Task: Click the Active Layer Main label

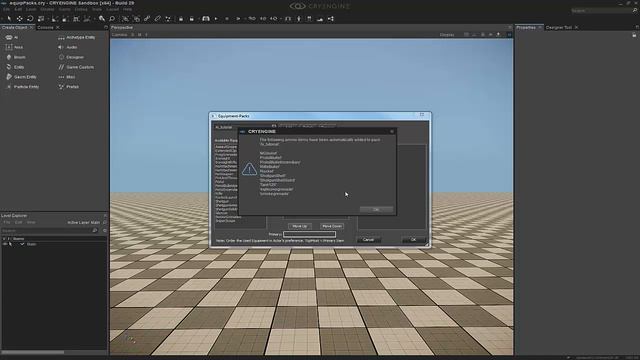Action: click(x=83, y=222)
